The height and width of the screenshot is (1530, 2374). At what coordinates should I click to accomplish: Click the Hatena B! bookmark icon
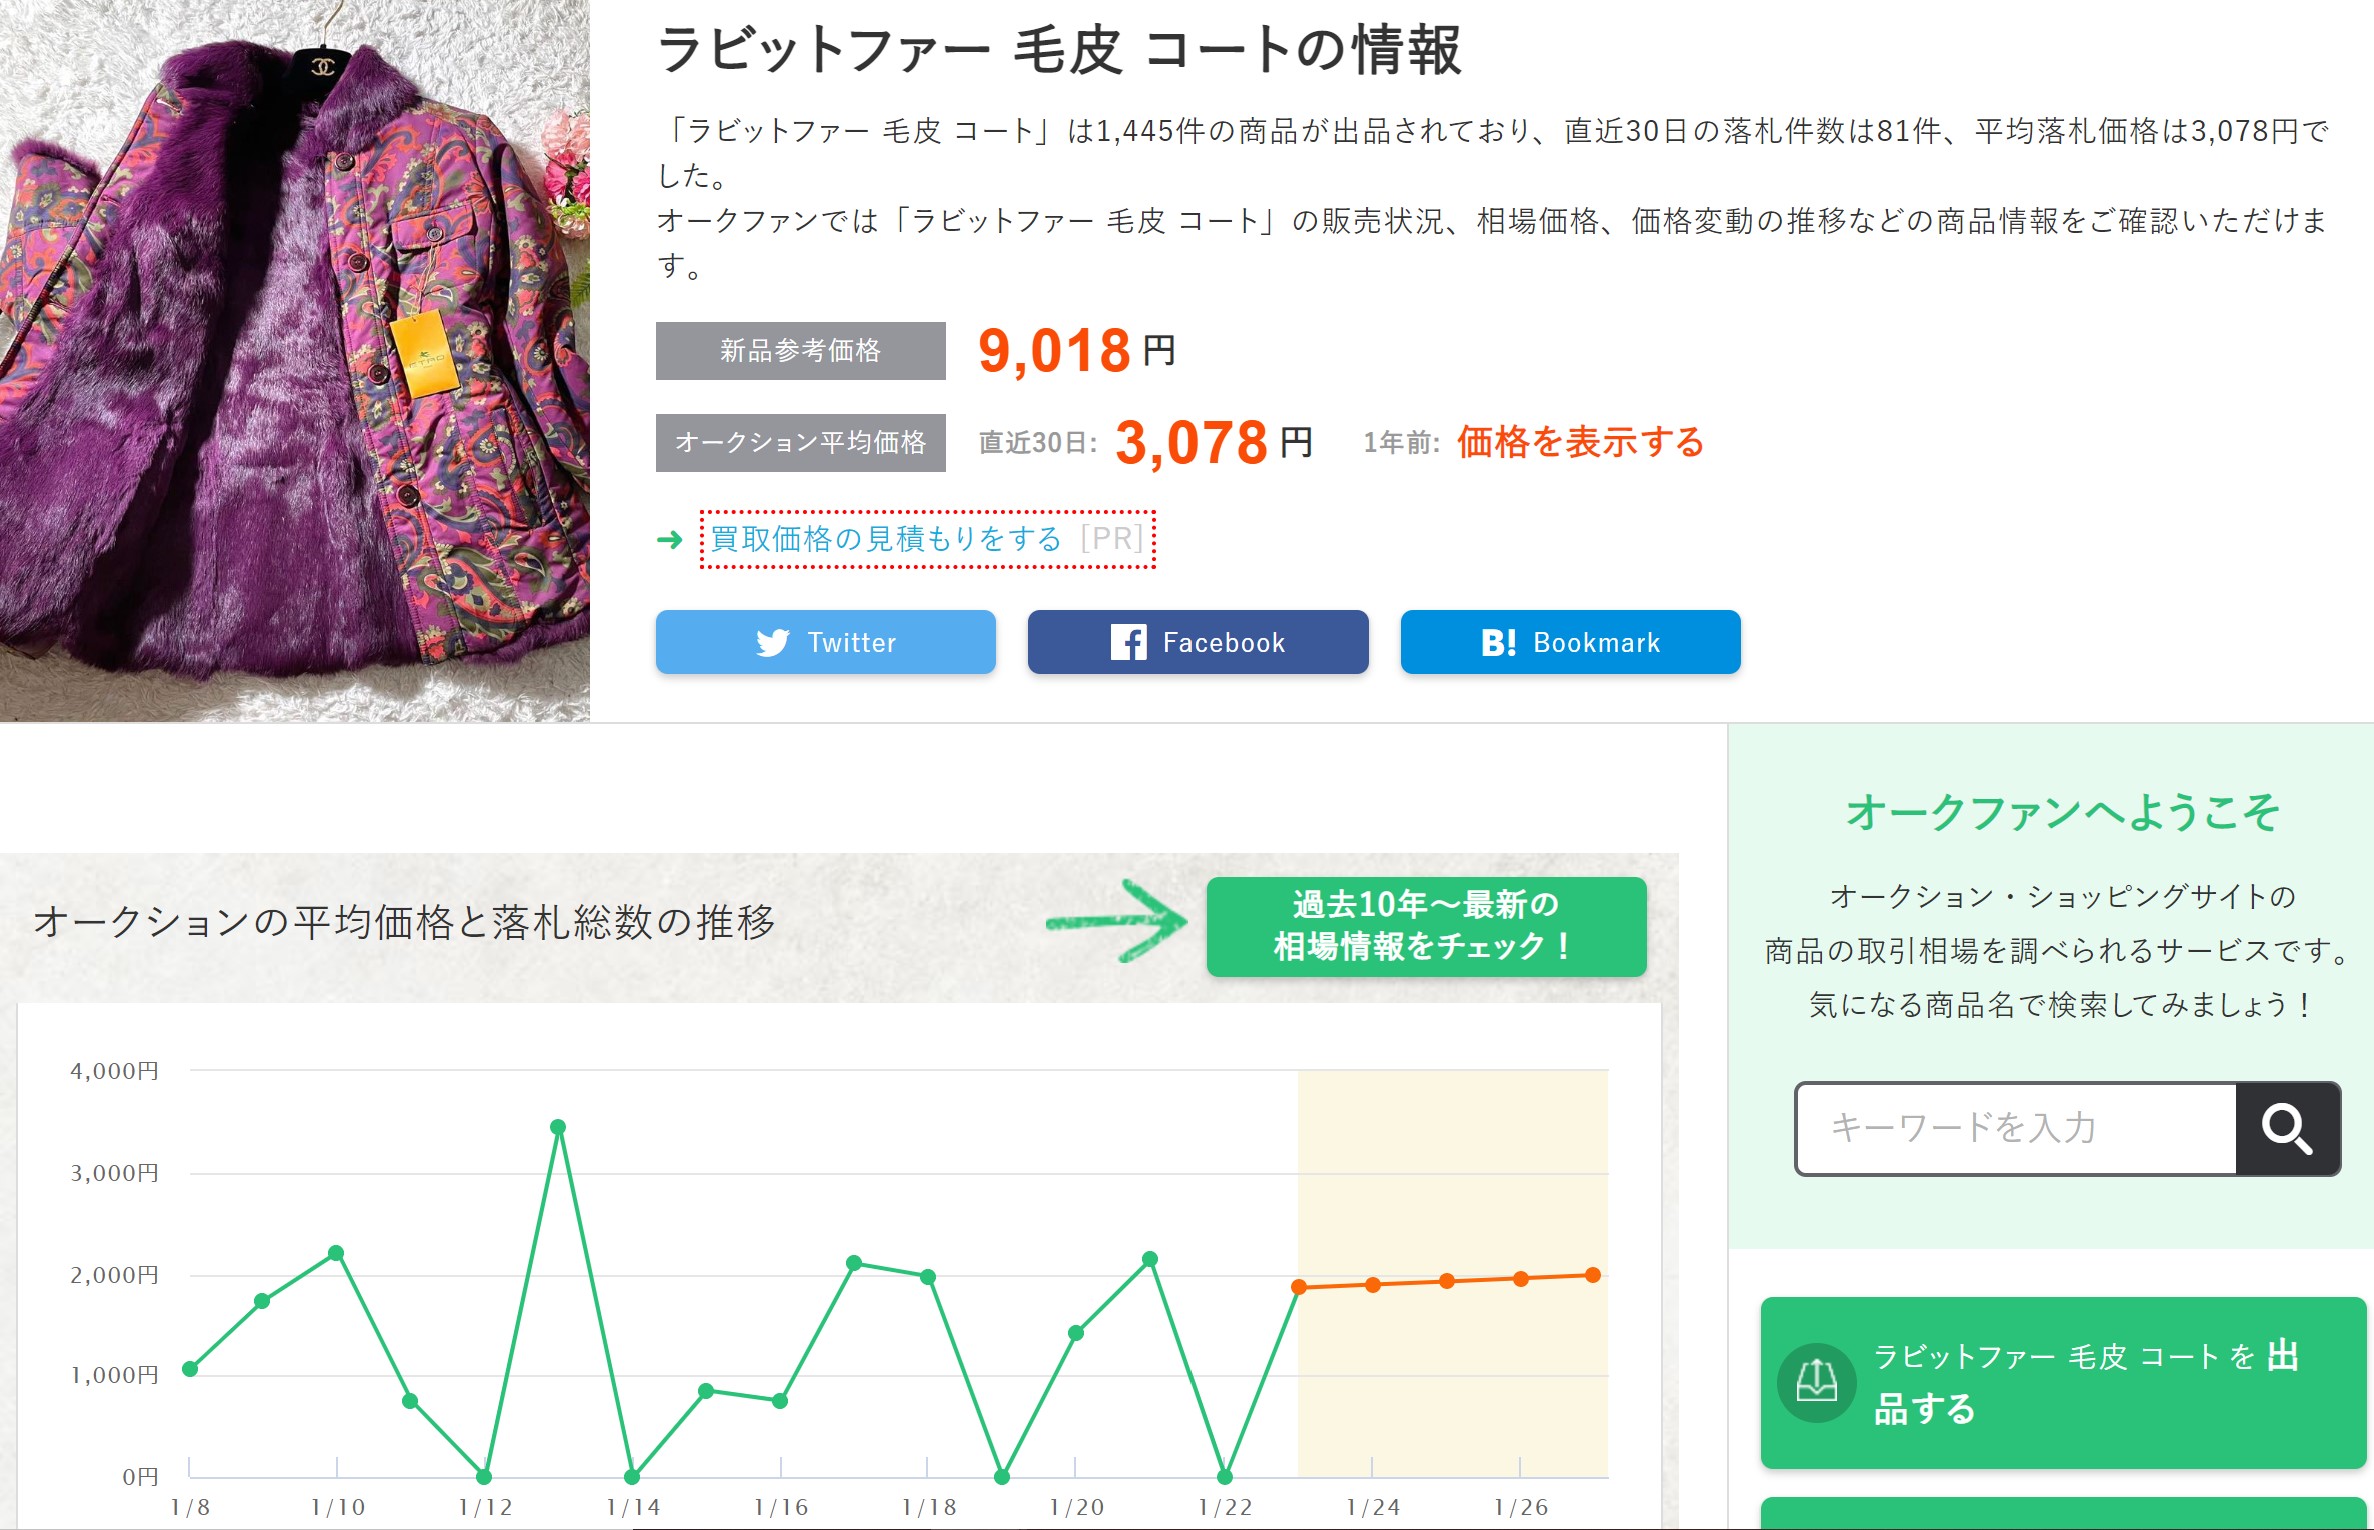[1498, 642]
